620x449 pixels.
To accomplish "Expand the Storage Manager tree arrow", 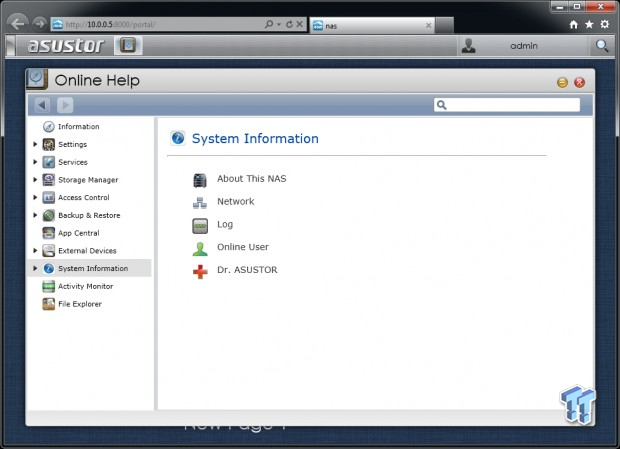I will click(x=35, y=180).
